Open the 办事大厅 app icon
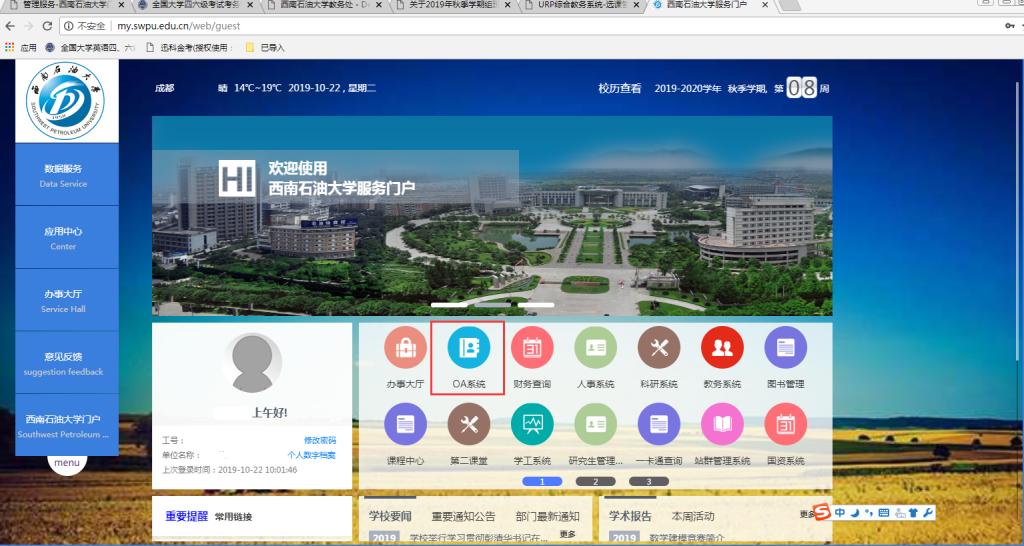The width and height of the screenshot is (1024, 546). tap(405, 348)
